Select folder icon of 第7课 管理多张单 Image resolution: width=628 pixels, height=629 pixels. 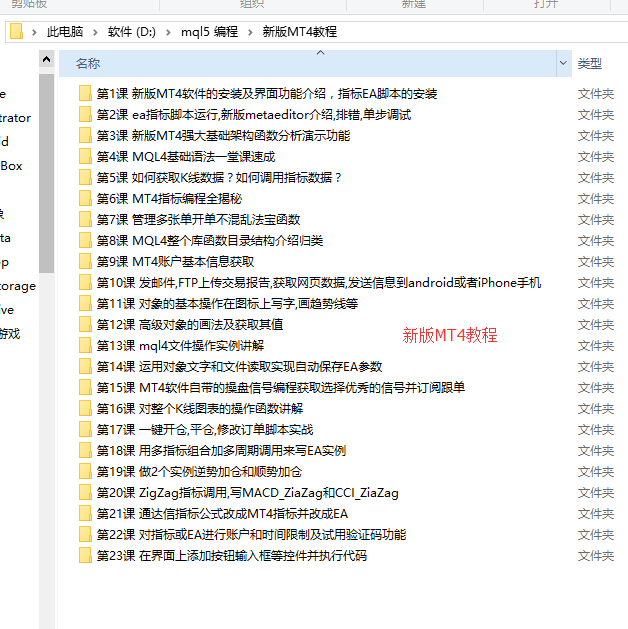[x=85, y=219]
